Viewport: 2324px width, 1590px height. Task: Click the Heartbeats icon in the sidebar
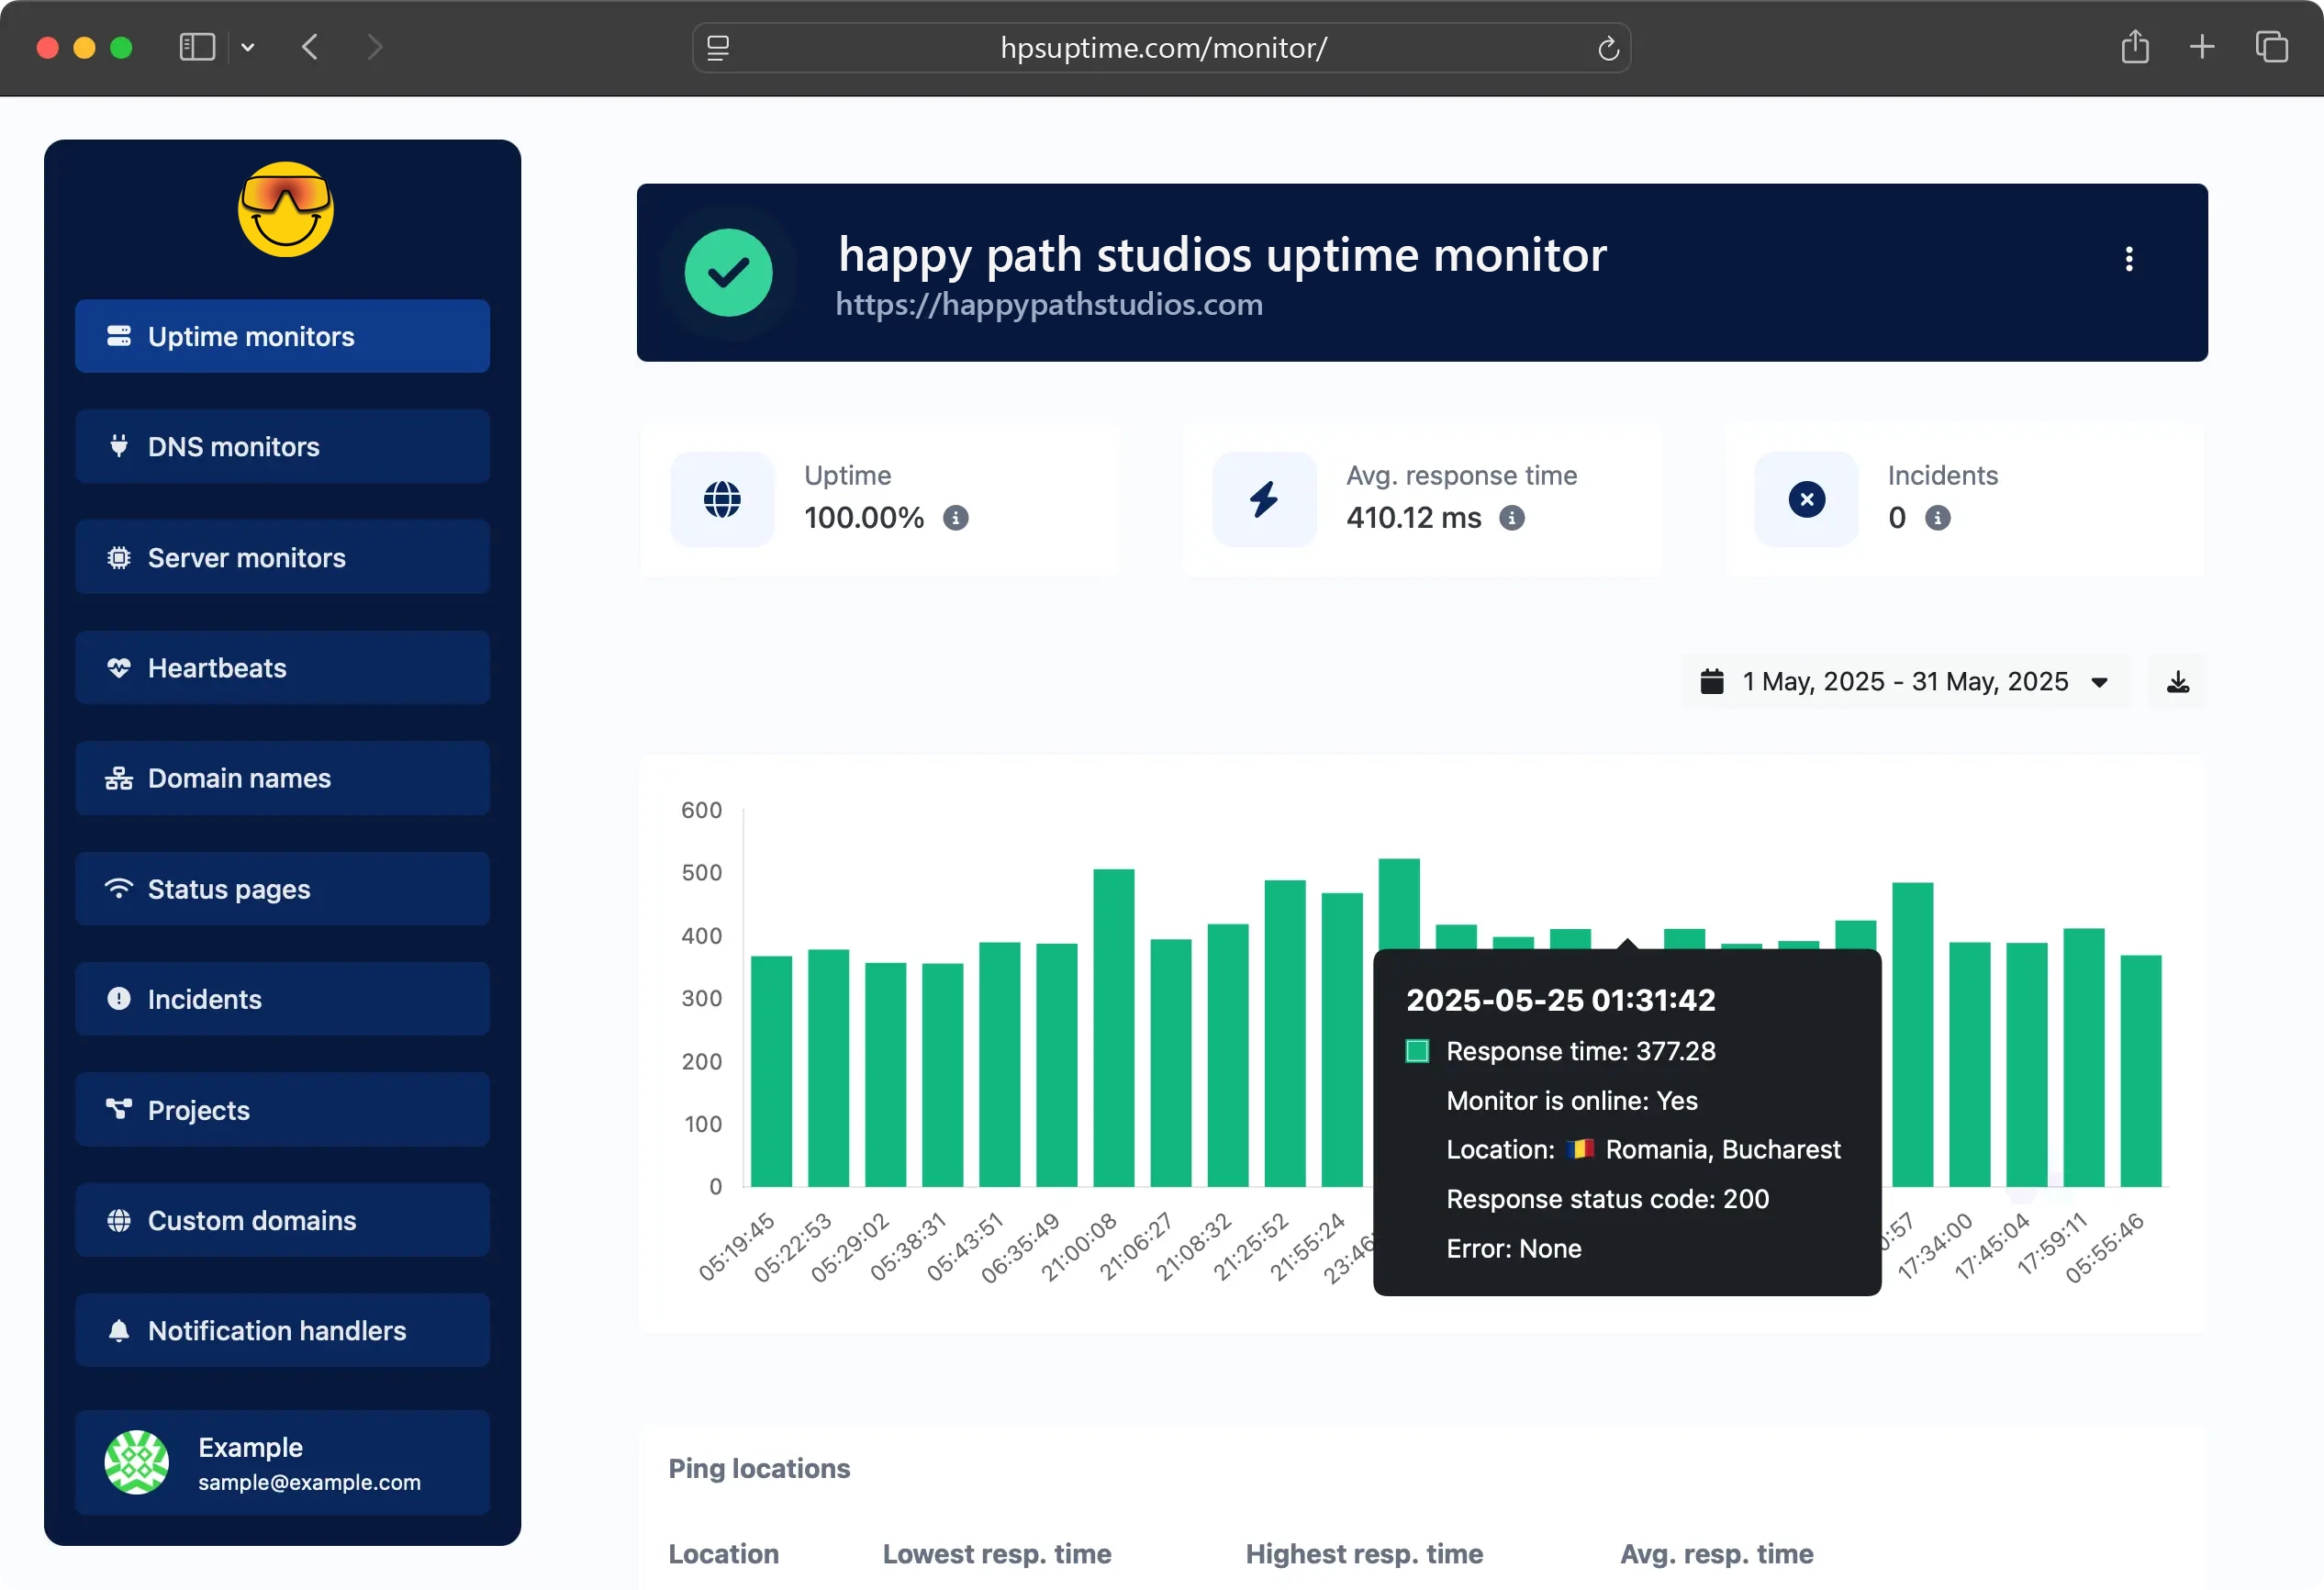[x=119, y=667]
